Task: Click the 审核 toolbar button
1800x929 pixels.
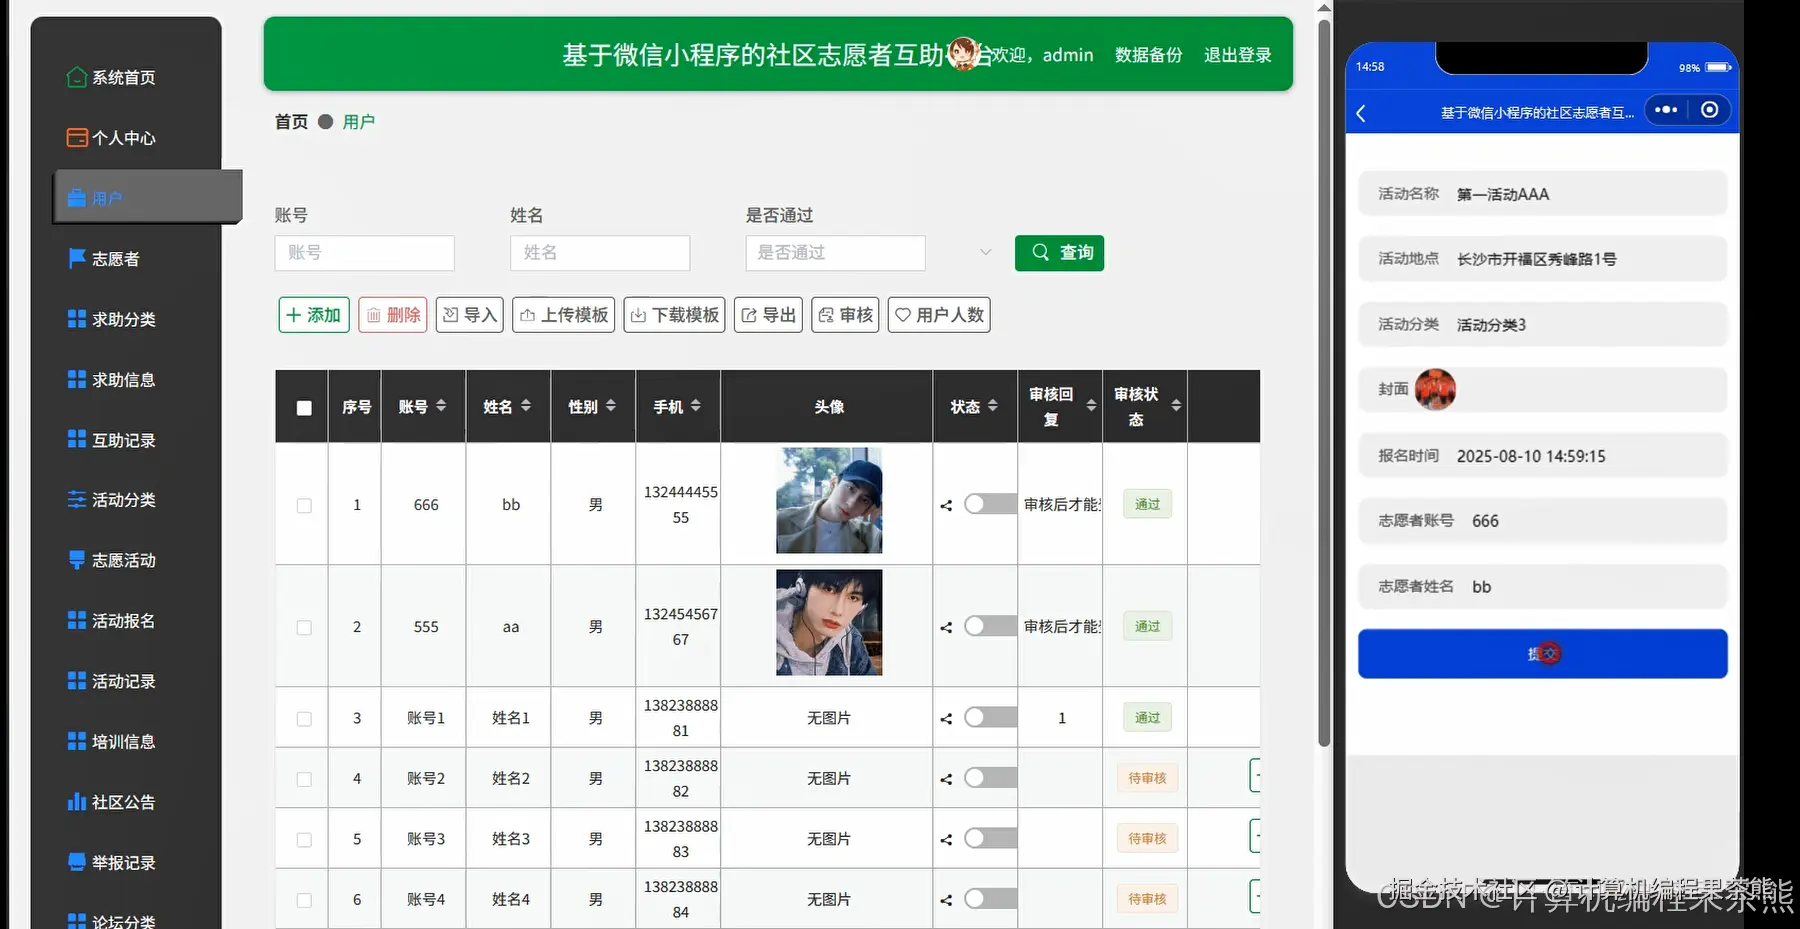Action: coord(845,315)
